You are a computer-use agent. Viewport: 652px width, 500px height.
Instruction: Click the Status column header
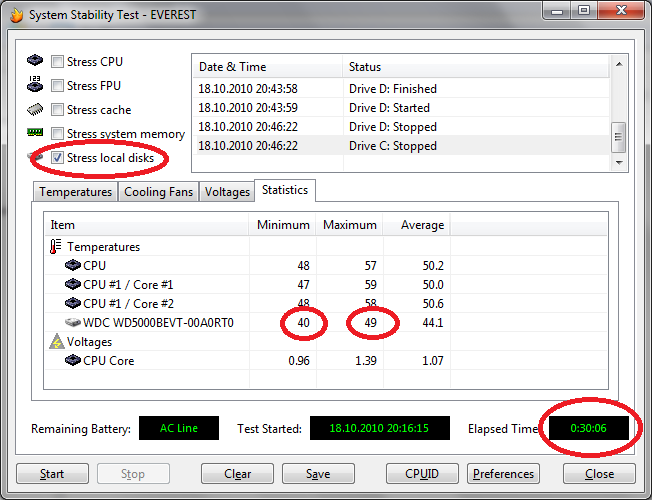click(x=477, y=67)
